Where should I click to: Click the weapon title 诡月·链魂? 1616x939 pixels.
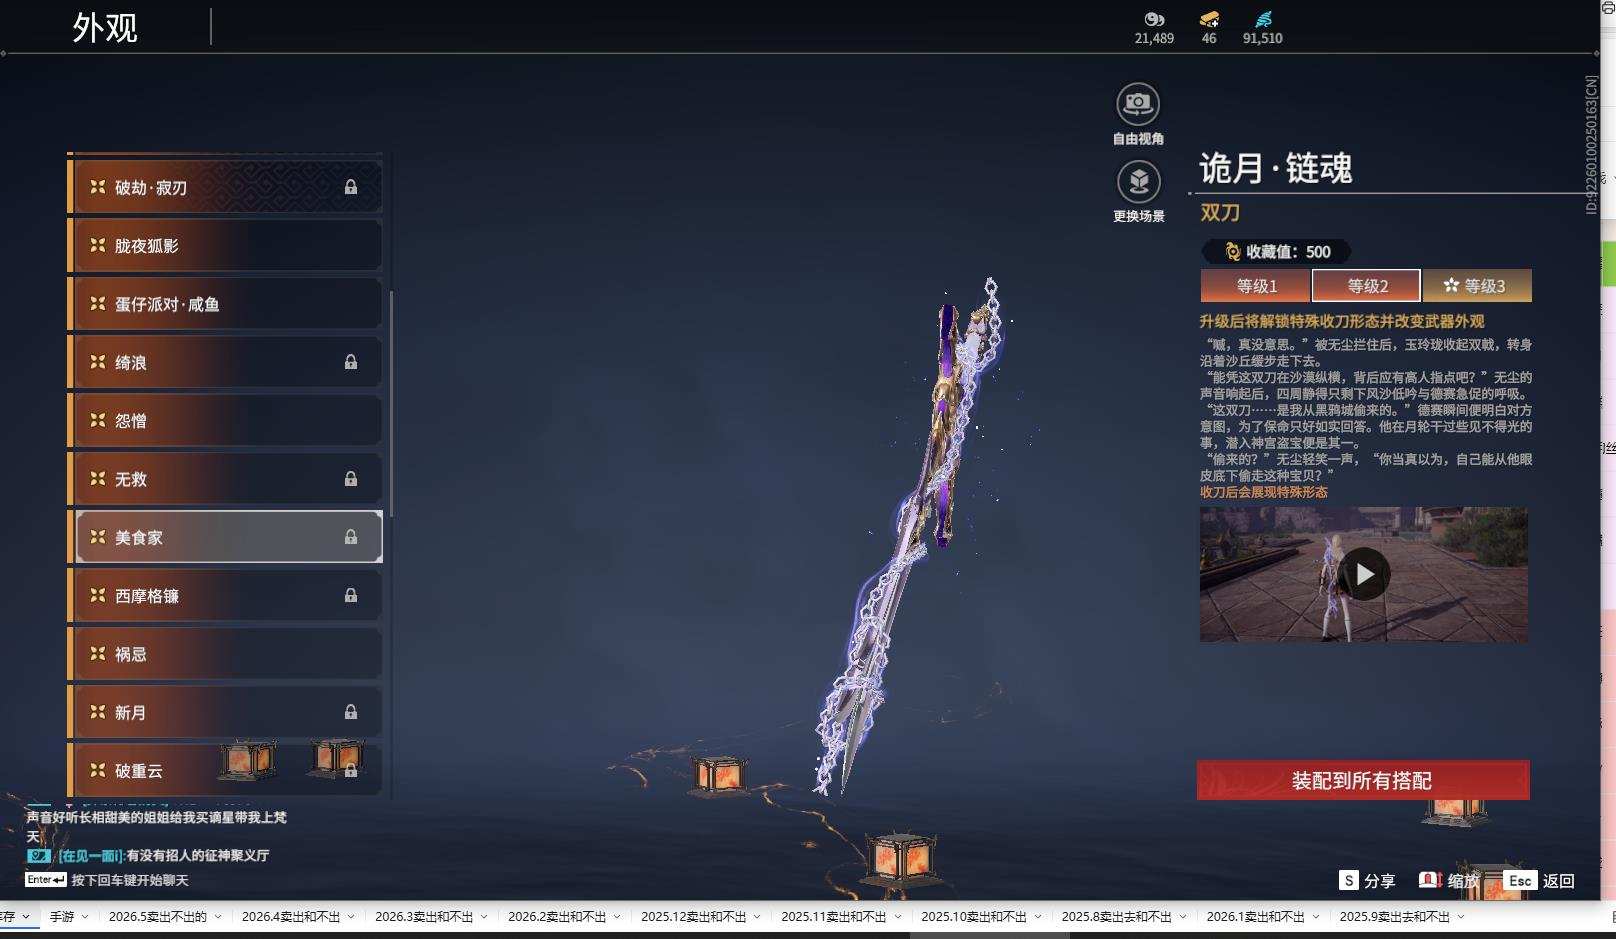tap(1276, 168)
